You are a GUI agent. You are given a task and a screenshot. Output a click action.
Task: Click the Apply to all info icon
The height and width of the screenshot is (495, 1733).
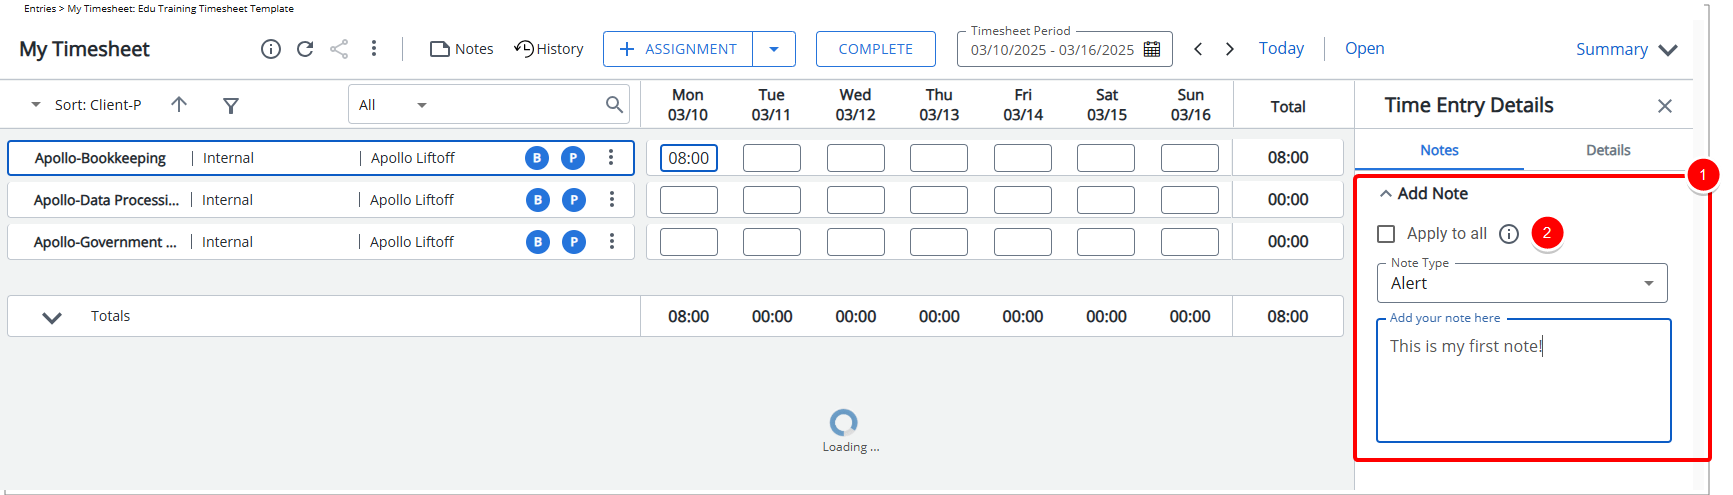coord(1509,234)
